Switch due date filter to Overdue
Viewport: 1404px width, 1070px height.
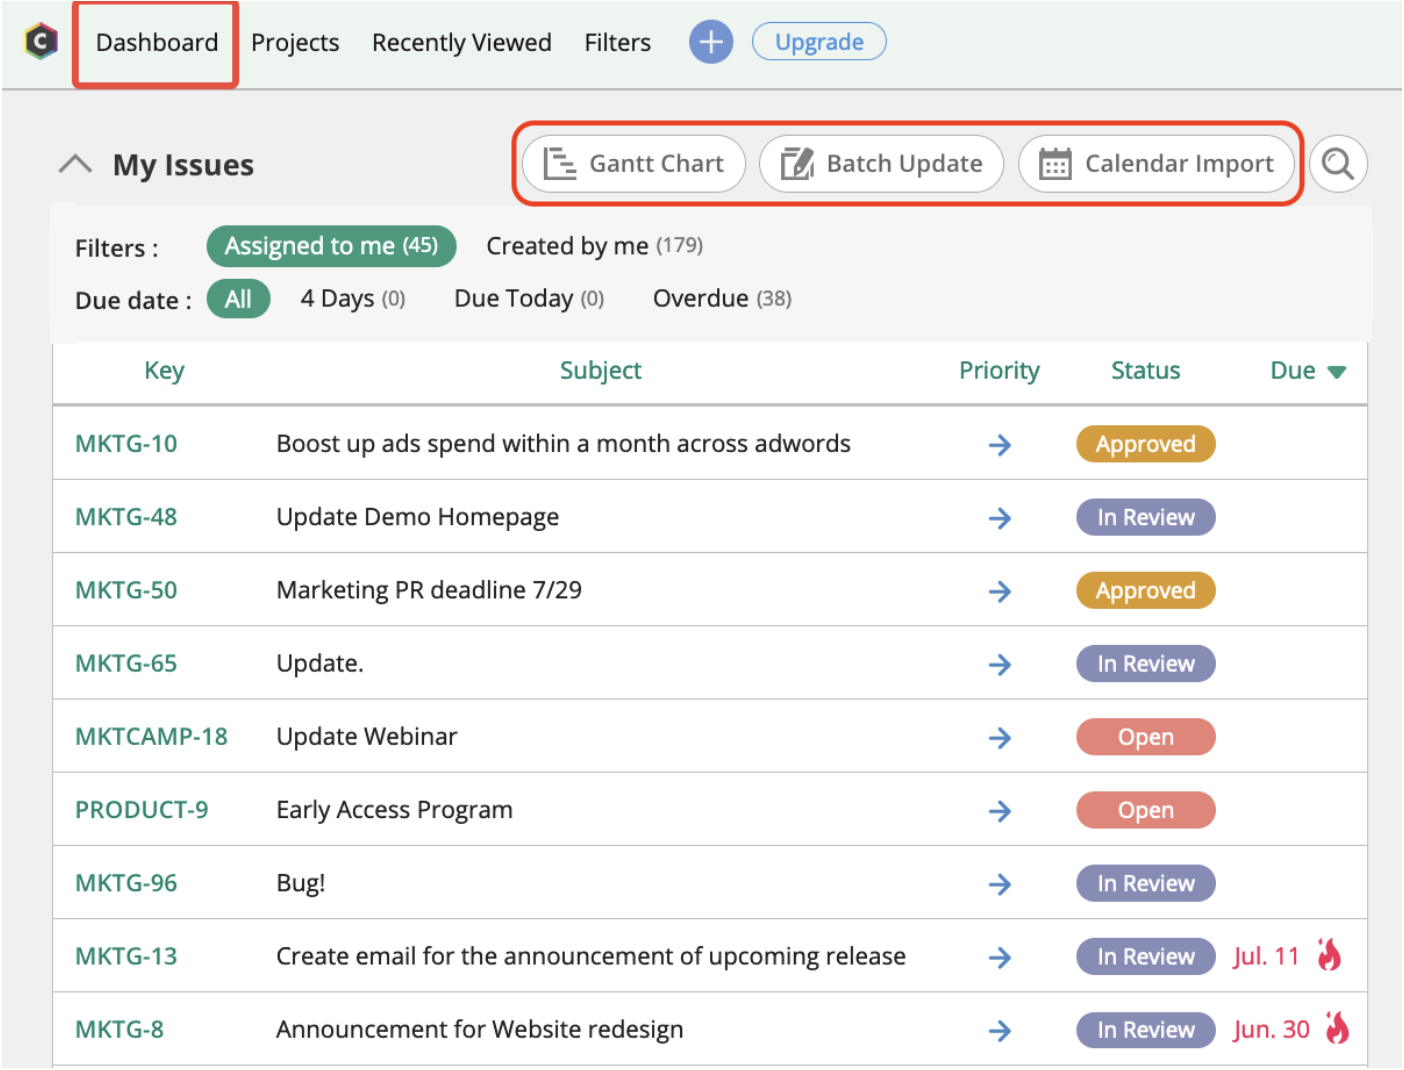click(x=701, y=297)
